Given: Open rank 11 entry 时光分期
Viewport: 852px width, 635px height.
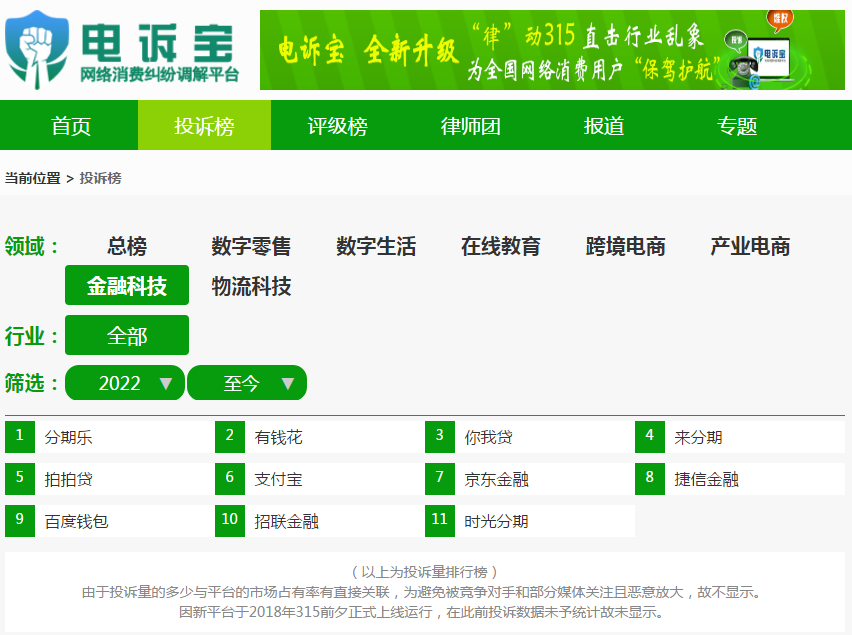Looking at the screenshot, I should pyautogui.click(x=530, y=521).
